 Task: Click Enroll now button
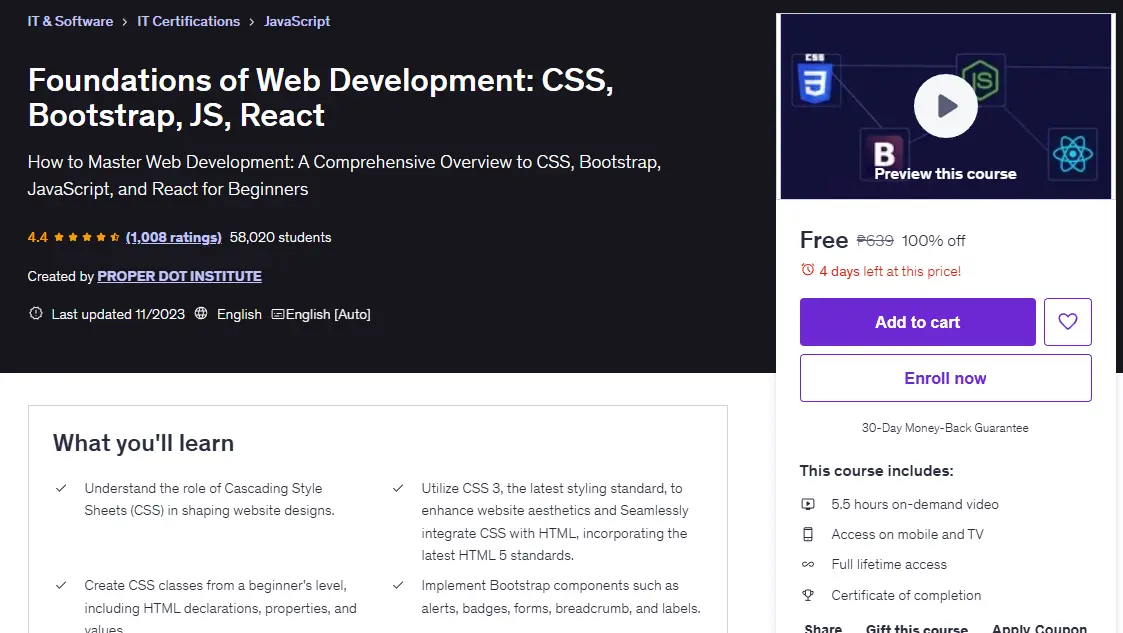(x=945, y=378)
